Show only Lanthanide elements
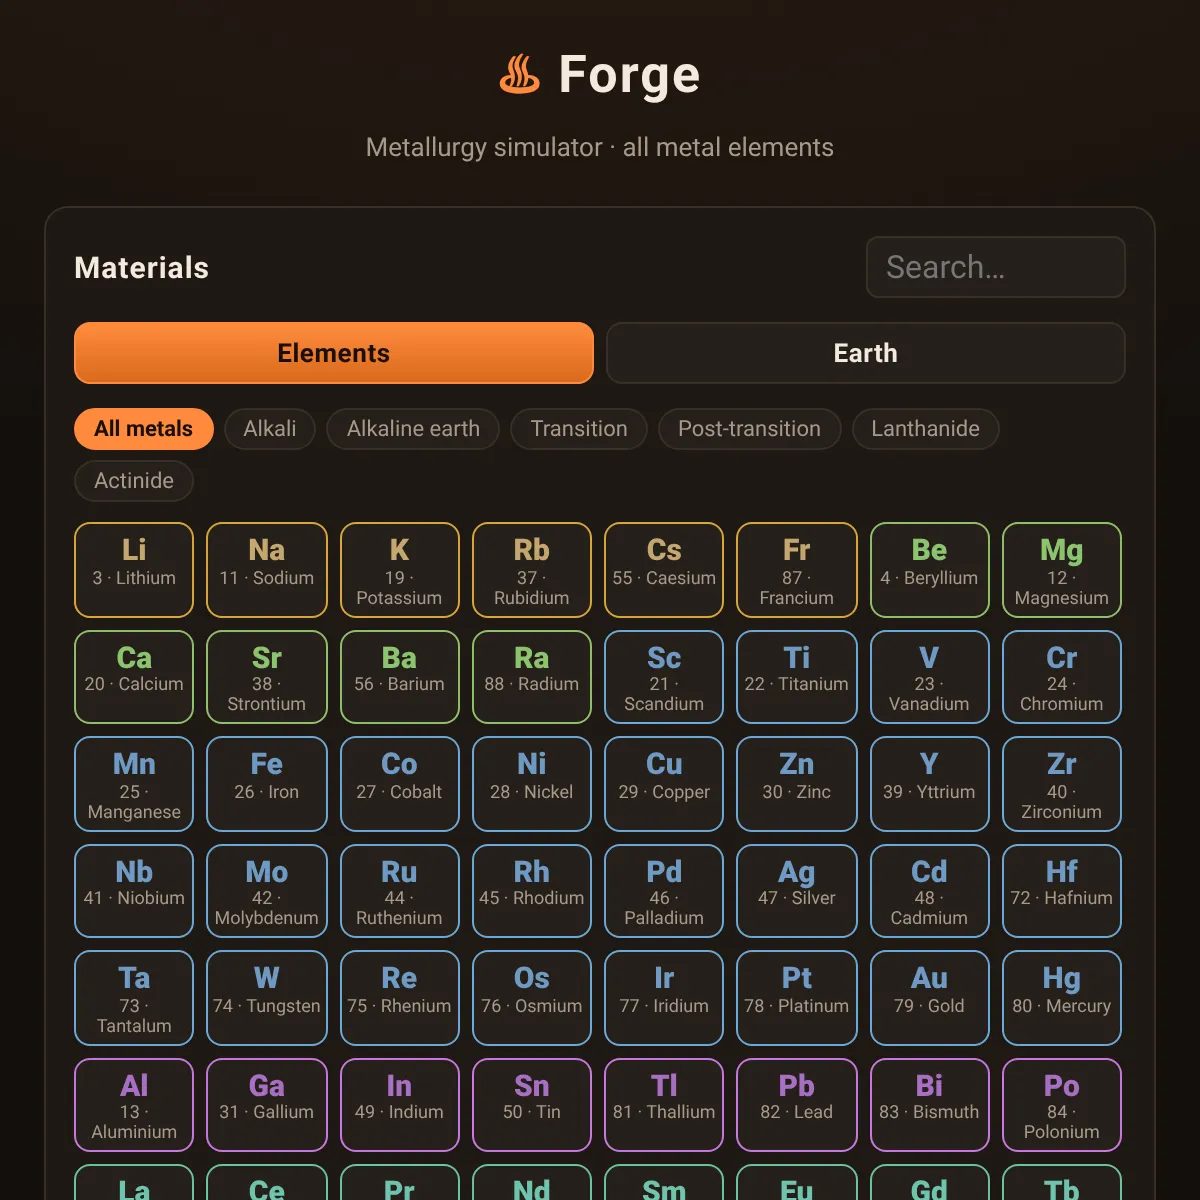The image size is (1200, 1200). (925, 429)
